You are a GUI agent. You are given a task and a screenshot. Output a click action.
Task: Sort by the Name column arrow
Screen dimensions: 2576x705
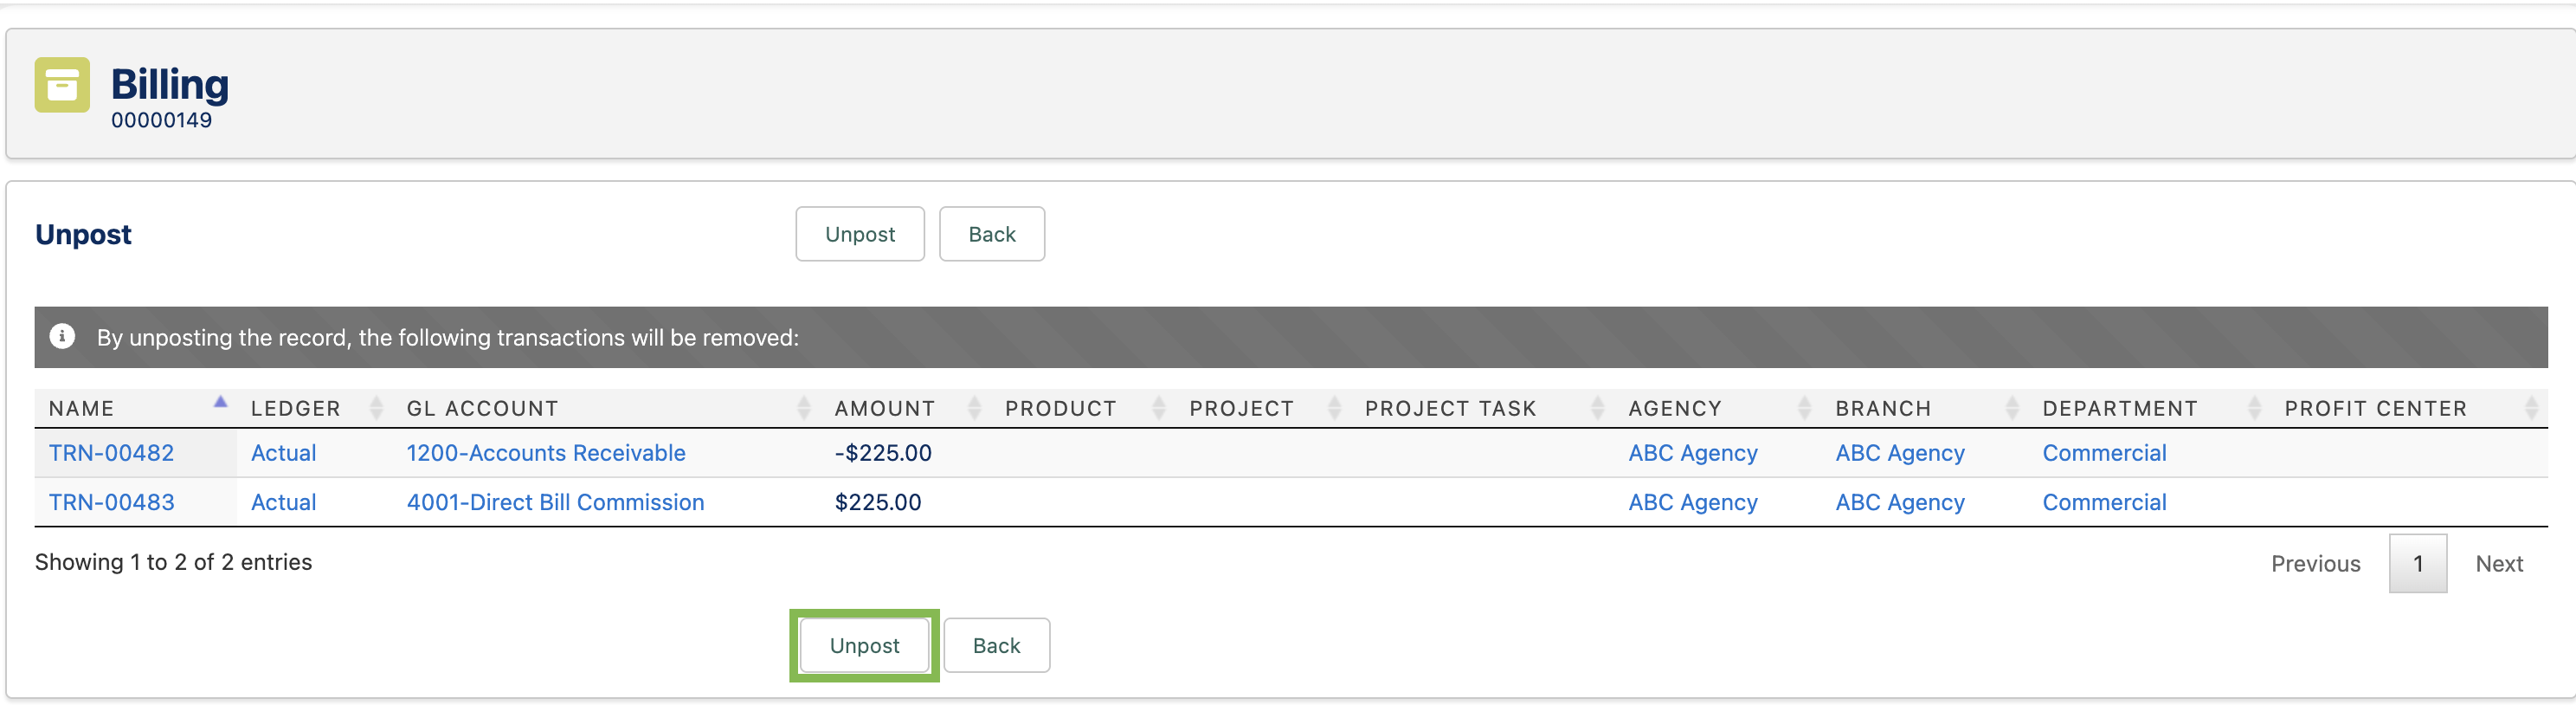pos(220,403)
